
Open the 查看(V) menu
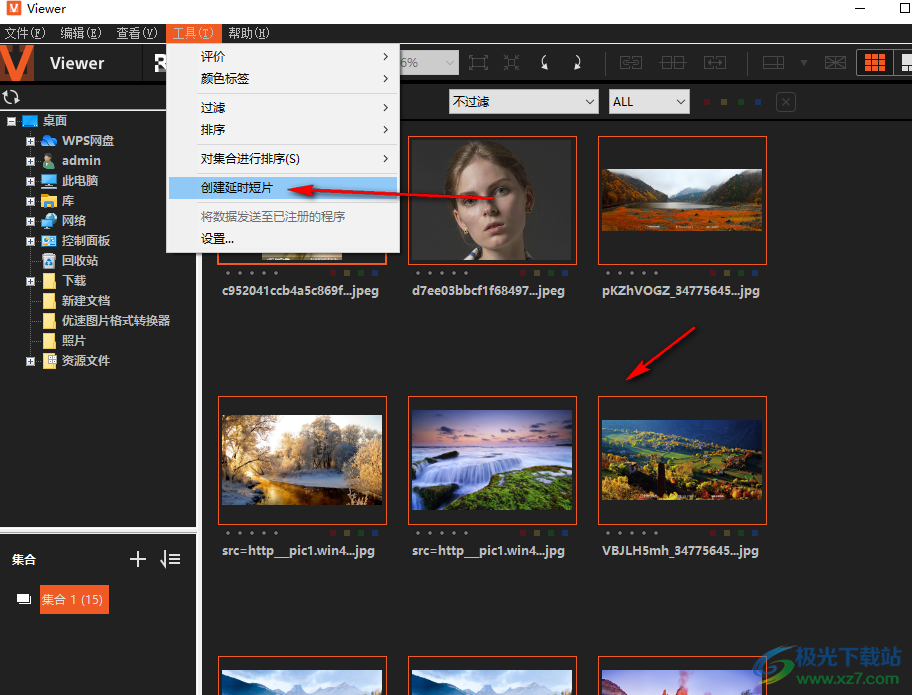(137, 33)
